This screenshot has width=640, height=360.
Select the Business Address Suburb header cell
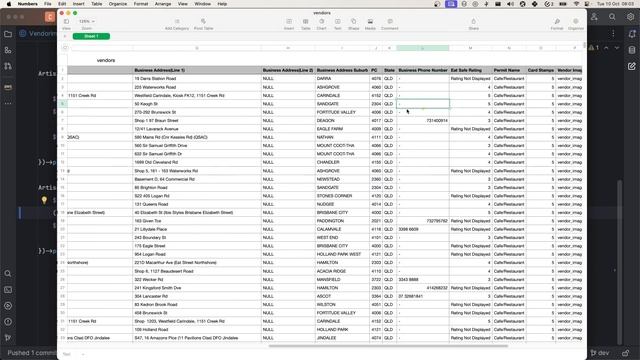[342, 70]
